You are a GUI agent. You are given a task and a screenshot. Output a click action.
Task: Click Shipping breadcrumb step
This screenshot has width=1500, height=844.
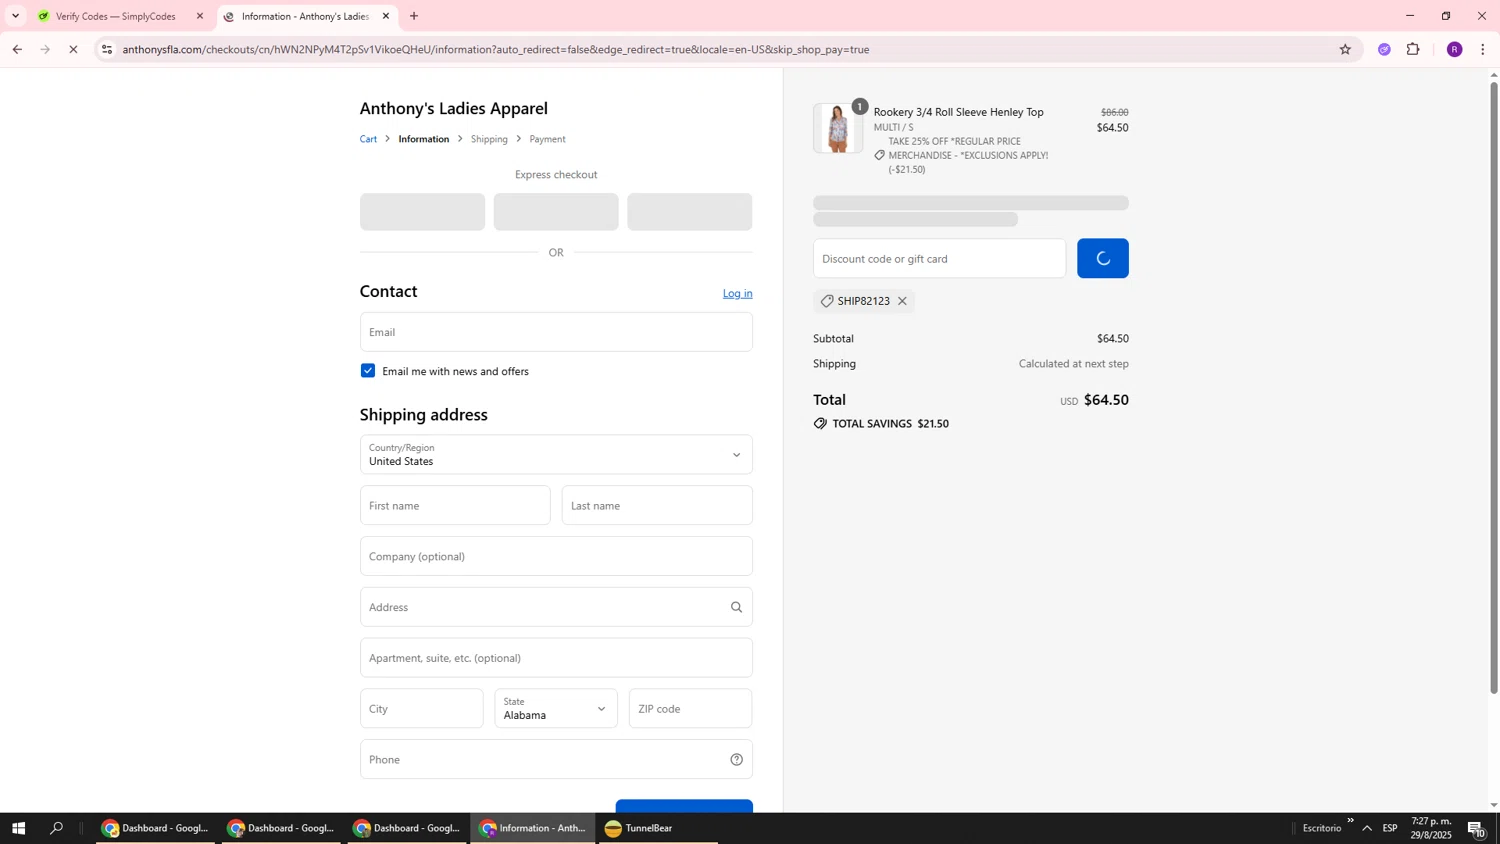coord(489,139)
